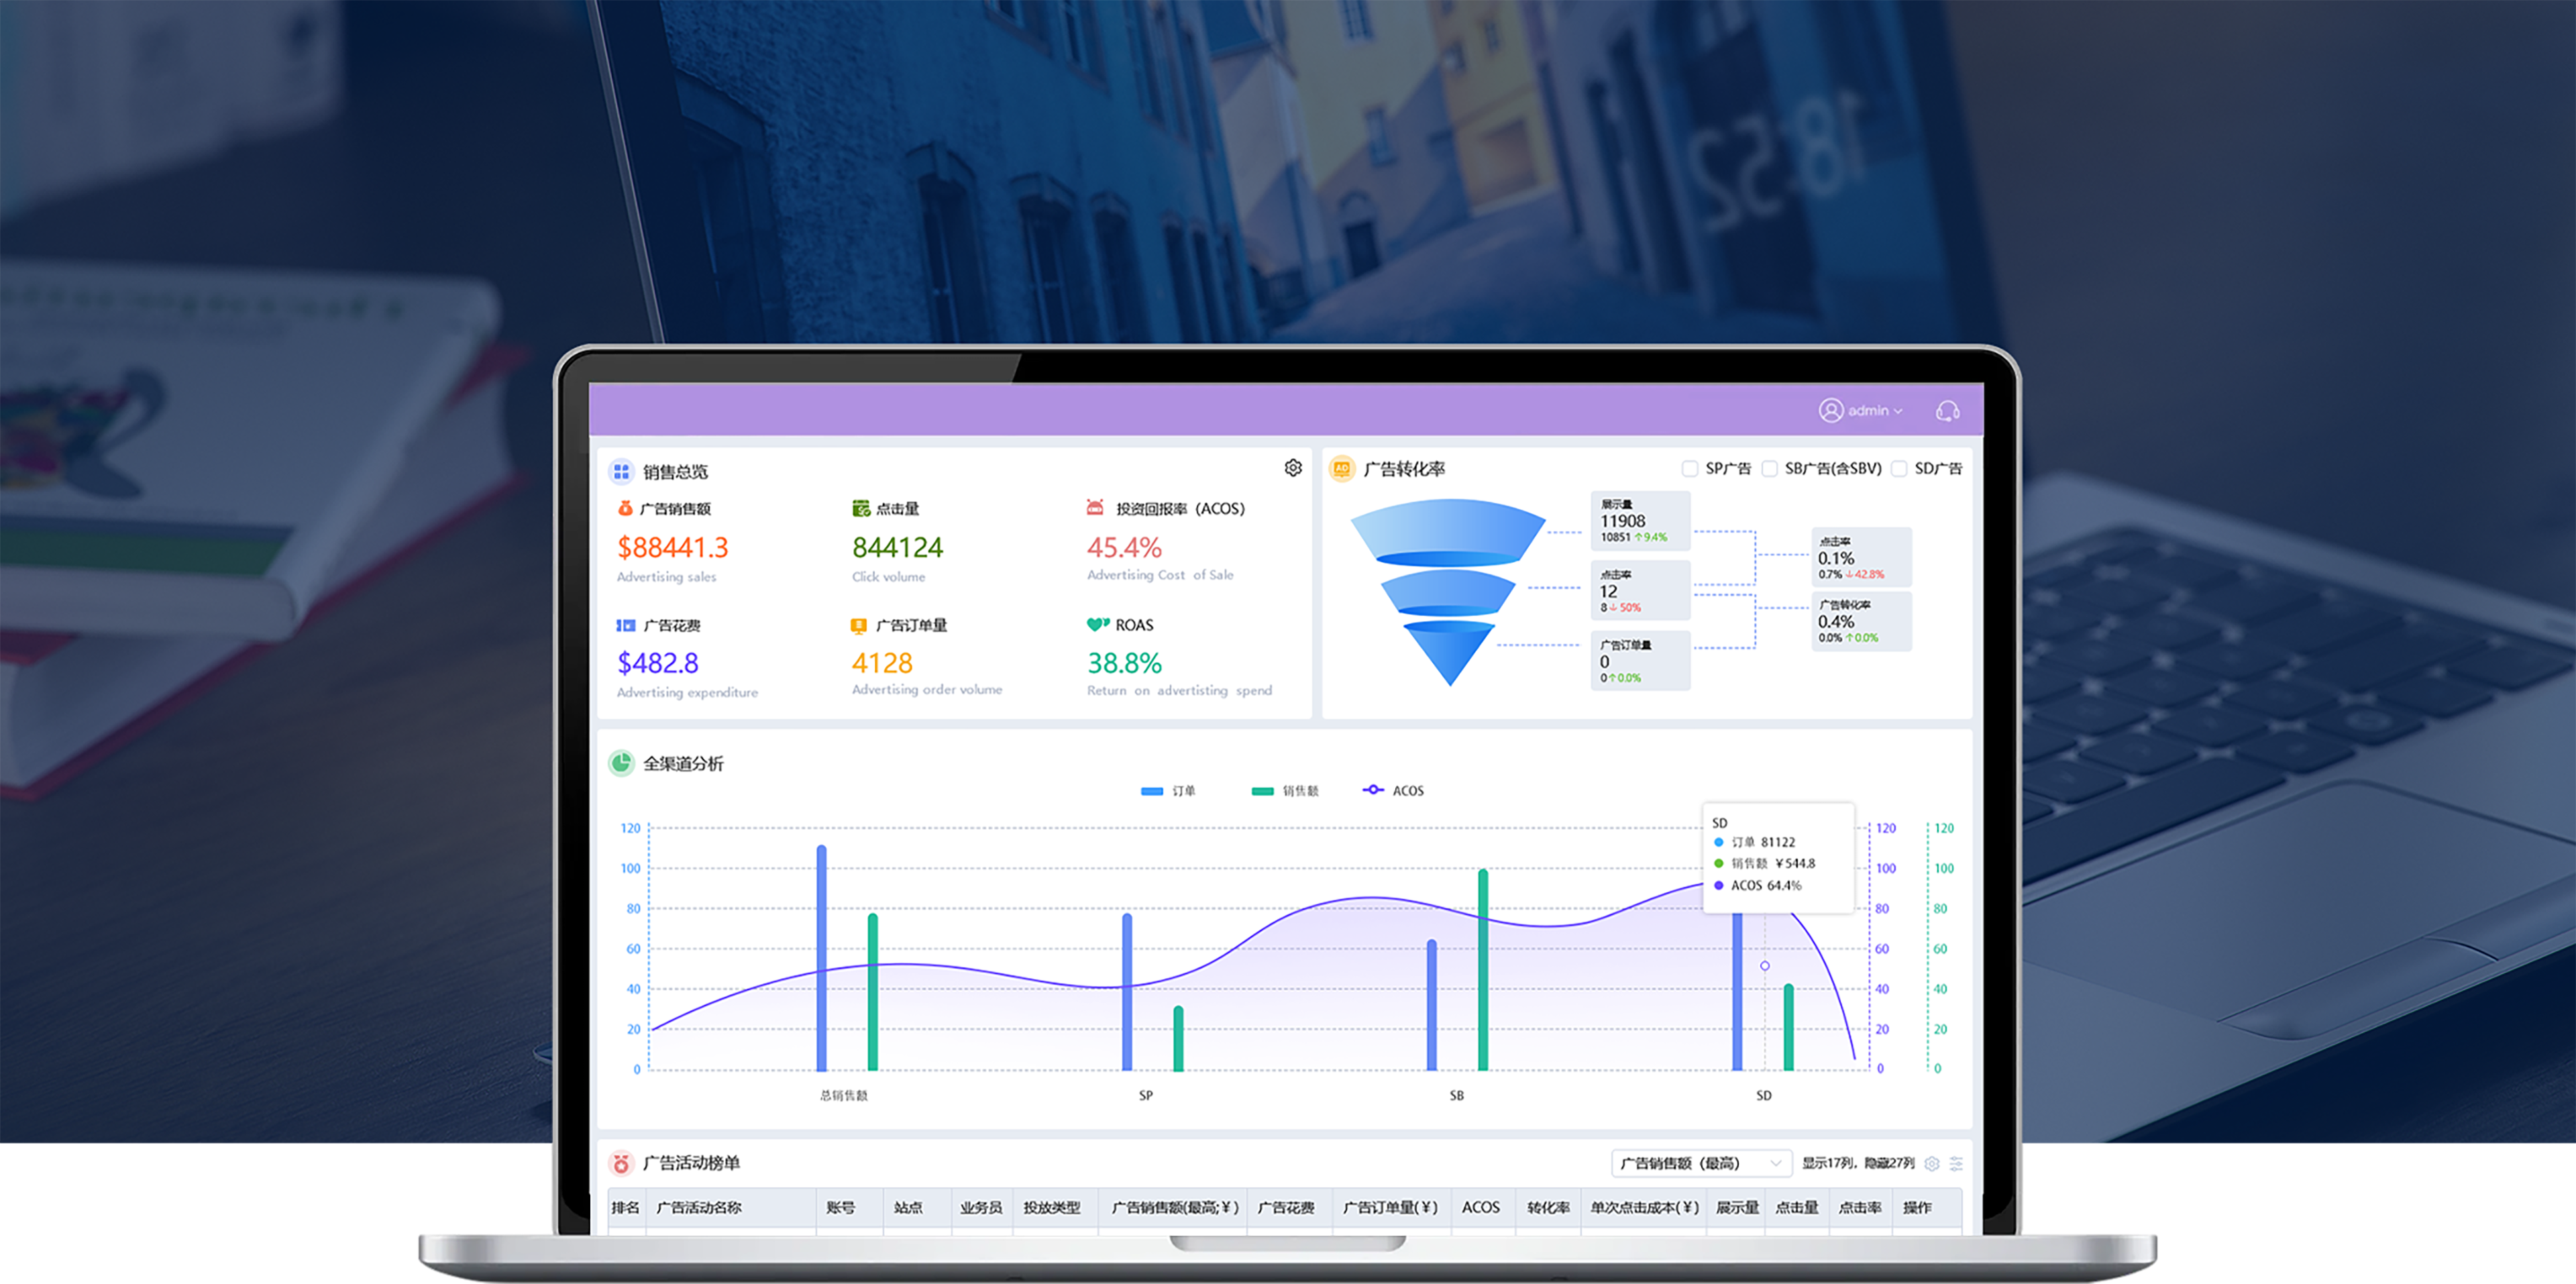Click the blue 订单 bar for SB
Image resolution: width=2576 pixels, height=1284 pixels.
(1431, 1005)
